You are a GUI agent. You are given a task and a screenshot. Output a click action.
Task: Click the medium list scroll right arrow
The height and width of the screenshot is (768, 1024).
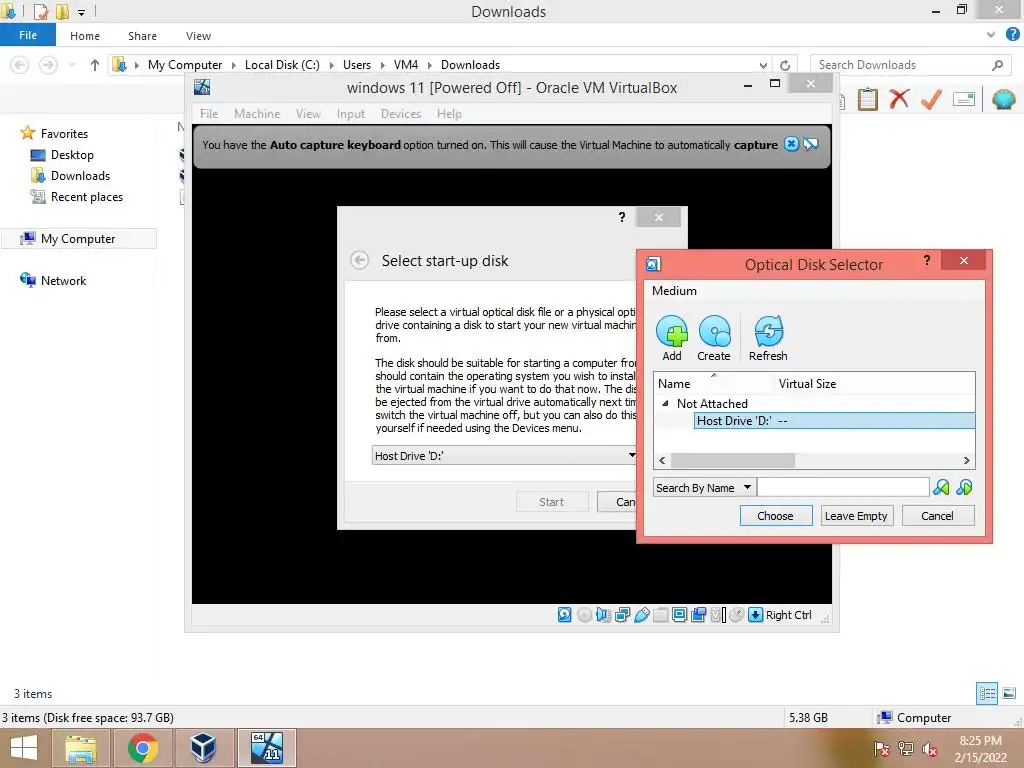pyautogui.click(x=967, y=460)
